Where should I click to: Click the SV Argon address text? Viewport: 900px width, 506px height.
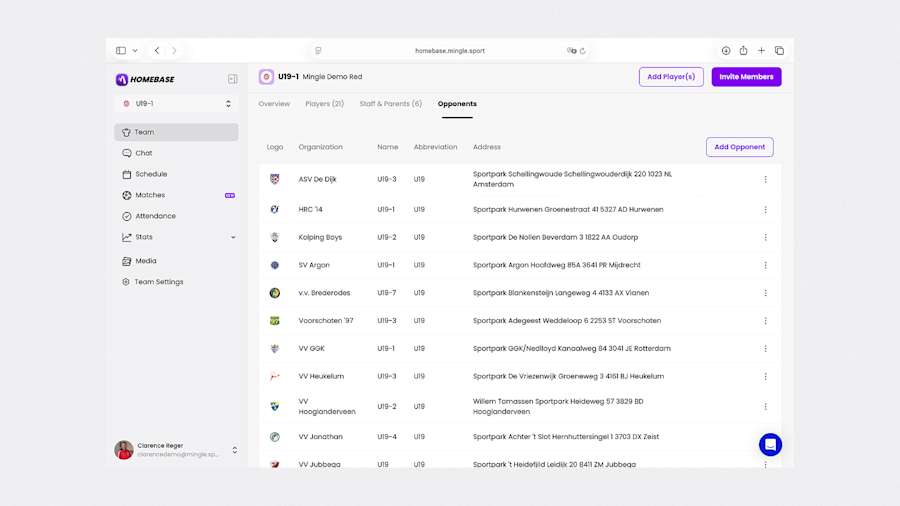pos(557,265)
